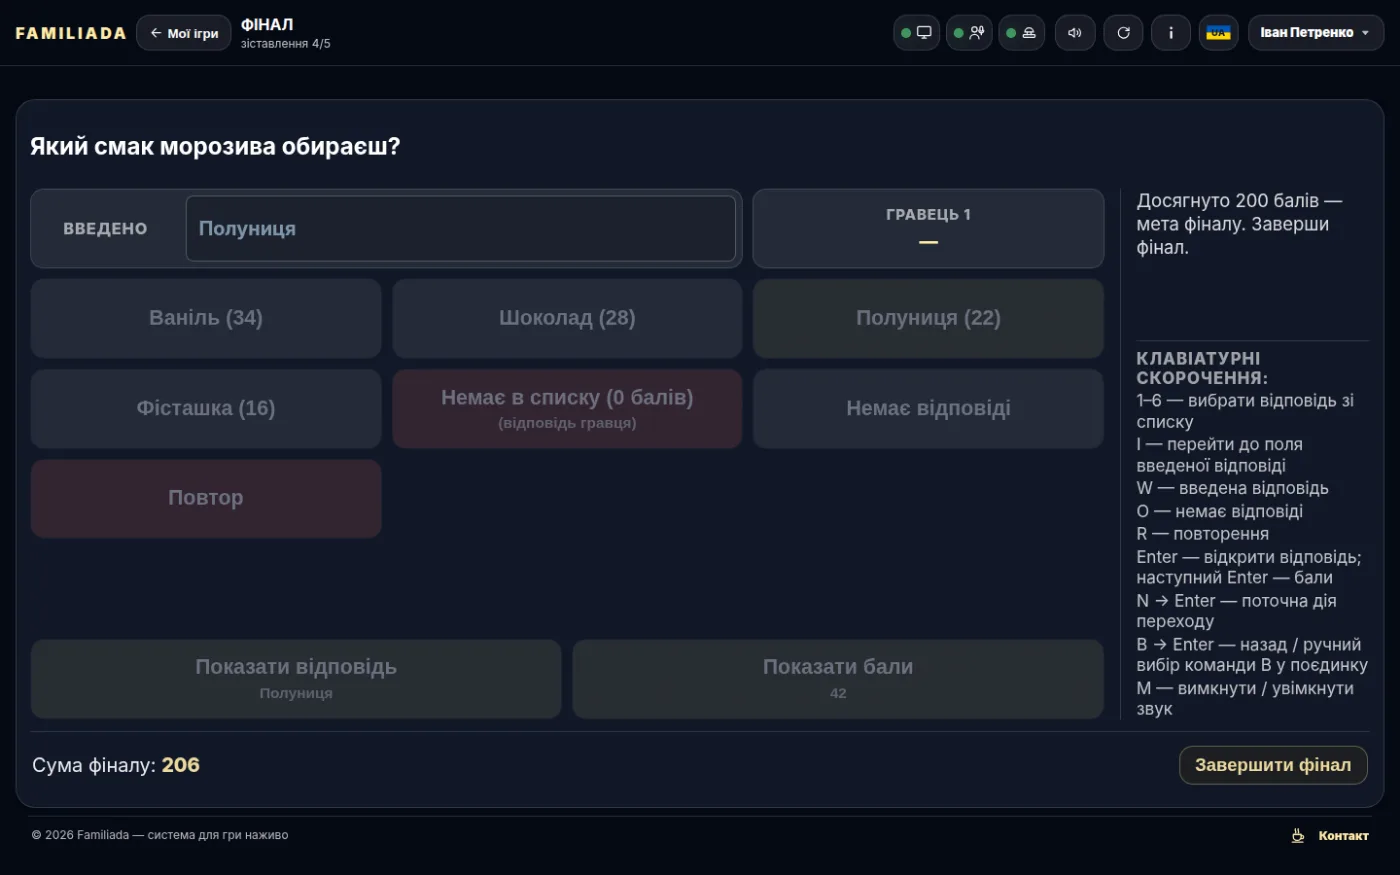Screen dimensions: 1400x875
Task: Switch language via the UA flag
Action: click(1219, 33)
